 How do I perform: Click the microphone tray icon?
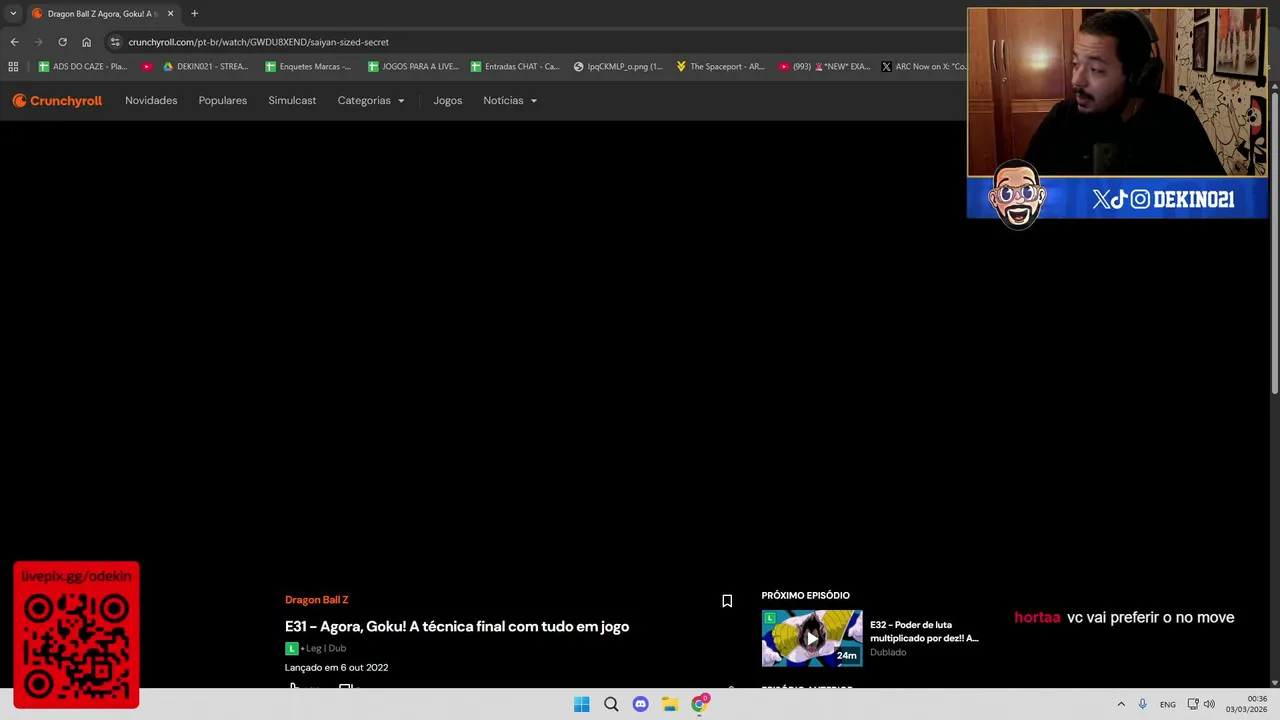point(1142,704)
